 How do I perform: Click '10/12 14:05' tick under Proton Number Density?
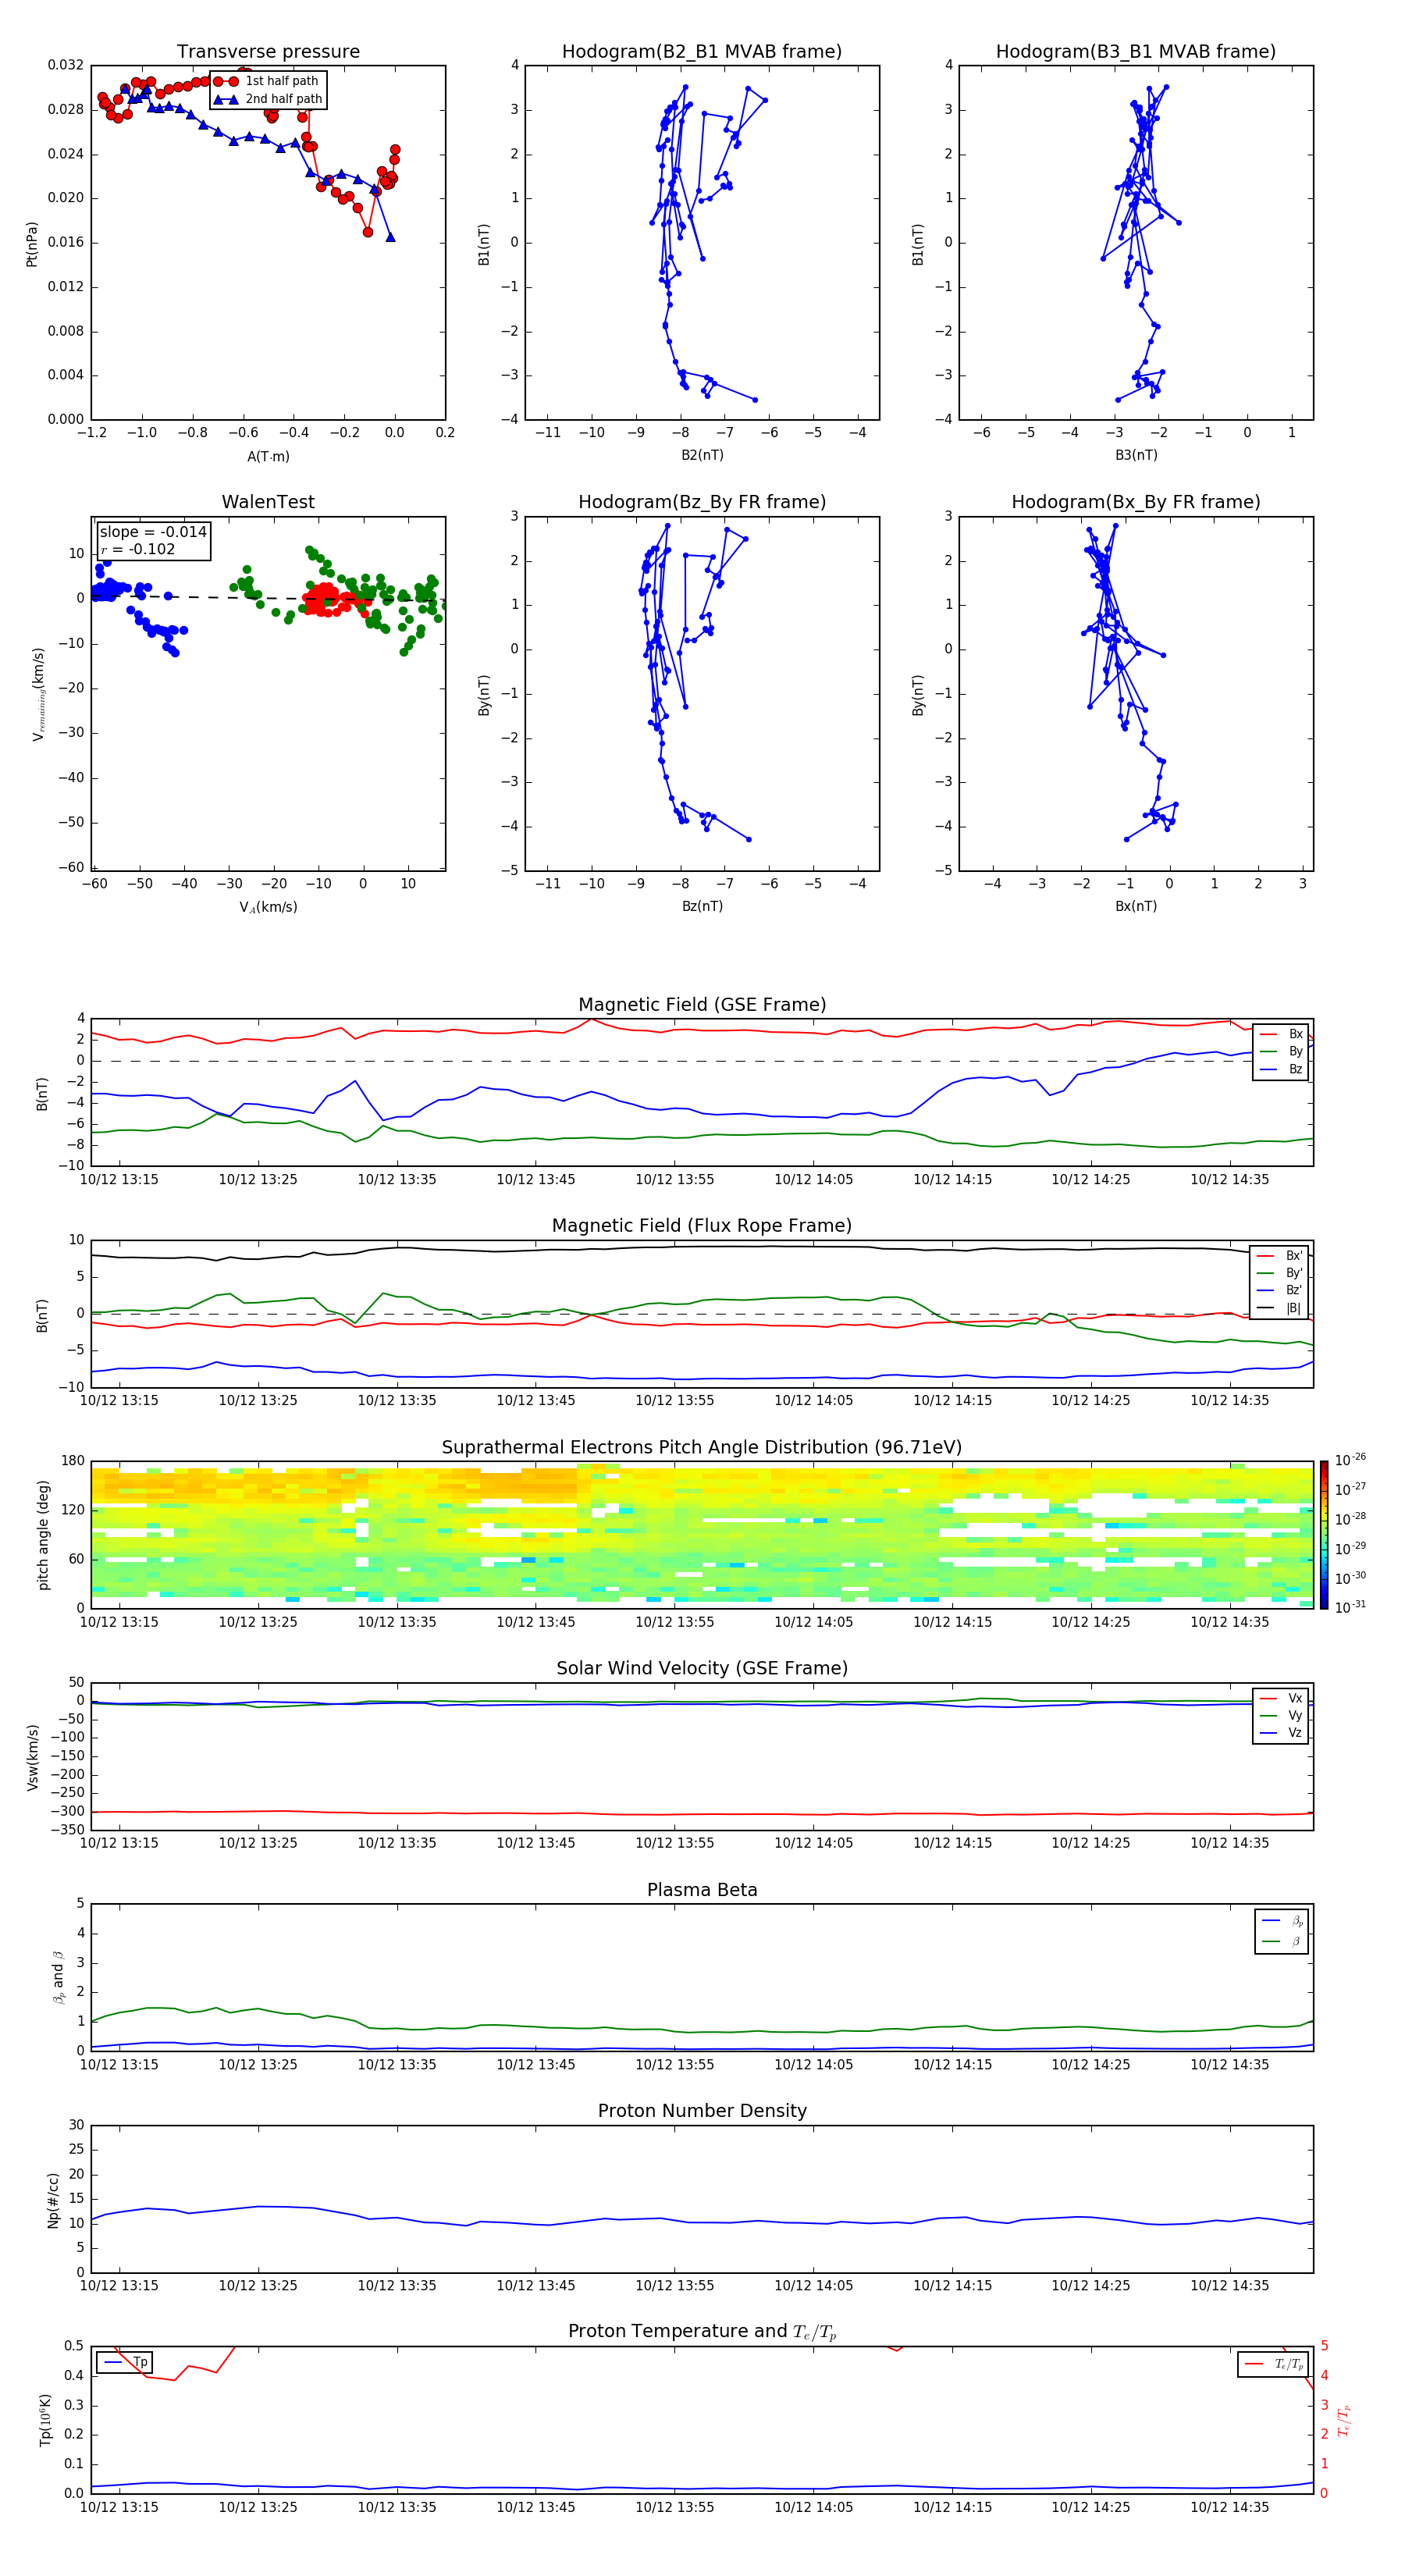point(814,2286)
